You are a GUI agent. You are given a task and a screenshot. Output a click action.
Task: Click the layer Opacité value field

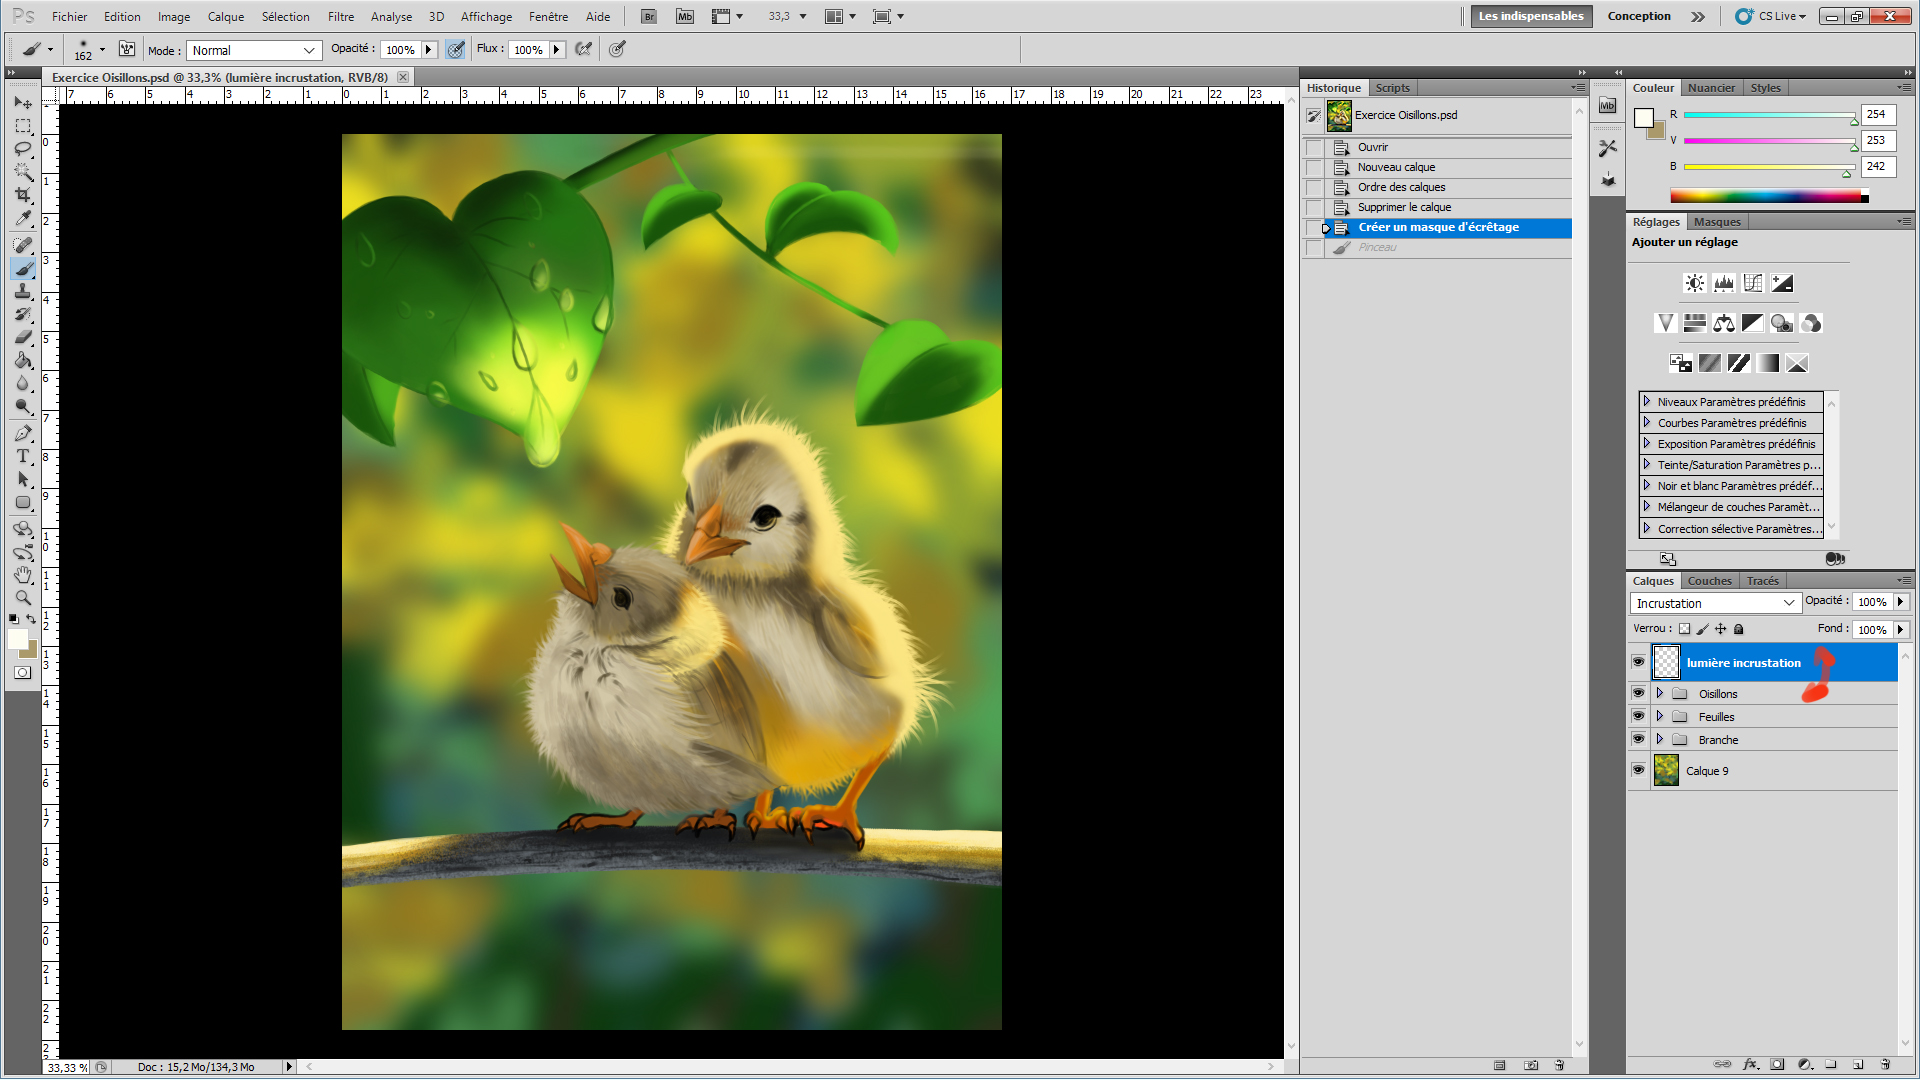pyautogui.click(x=1871, y=602)
